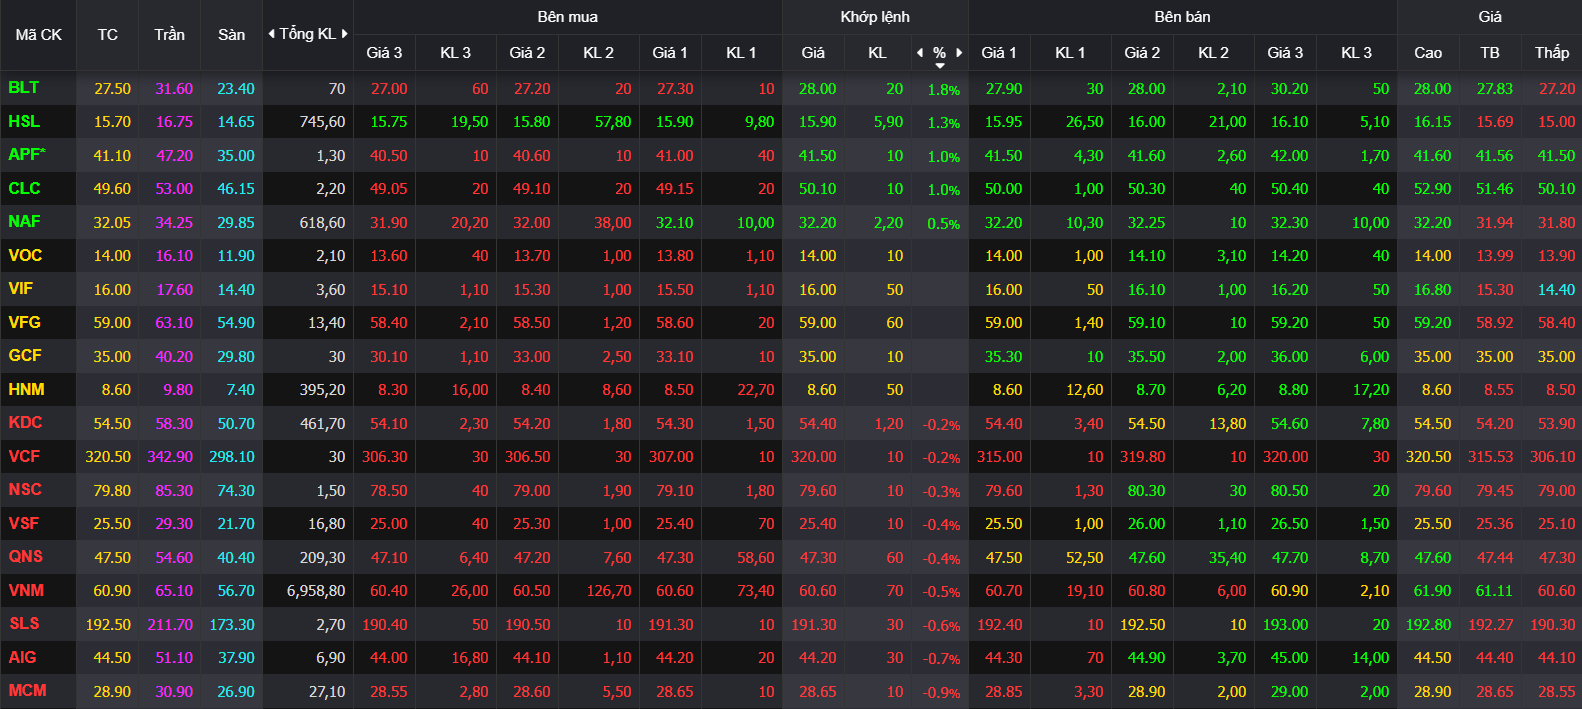Click the Bên bán group header
This screenshot has width=1582, height=709.
1183,17
